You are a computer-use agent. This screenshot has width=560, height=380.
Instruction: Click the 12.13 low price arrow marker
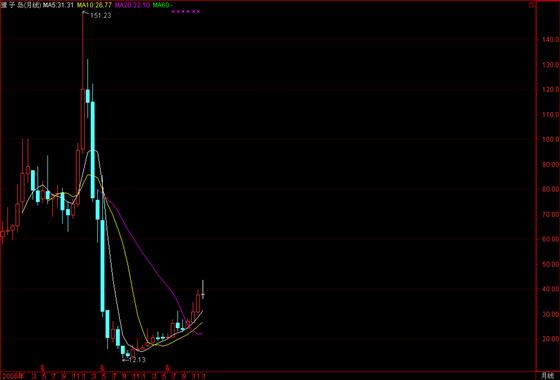click(x=134, y=360)
